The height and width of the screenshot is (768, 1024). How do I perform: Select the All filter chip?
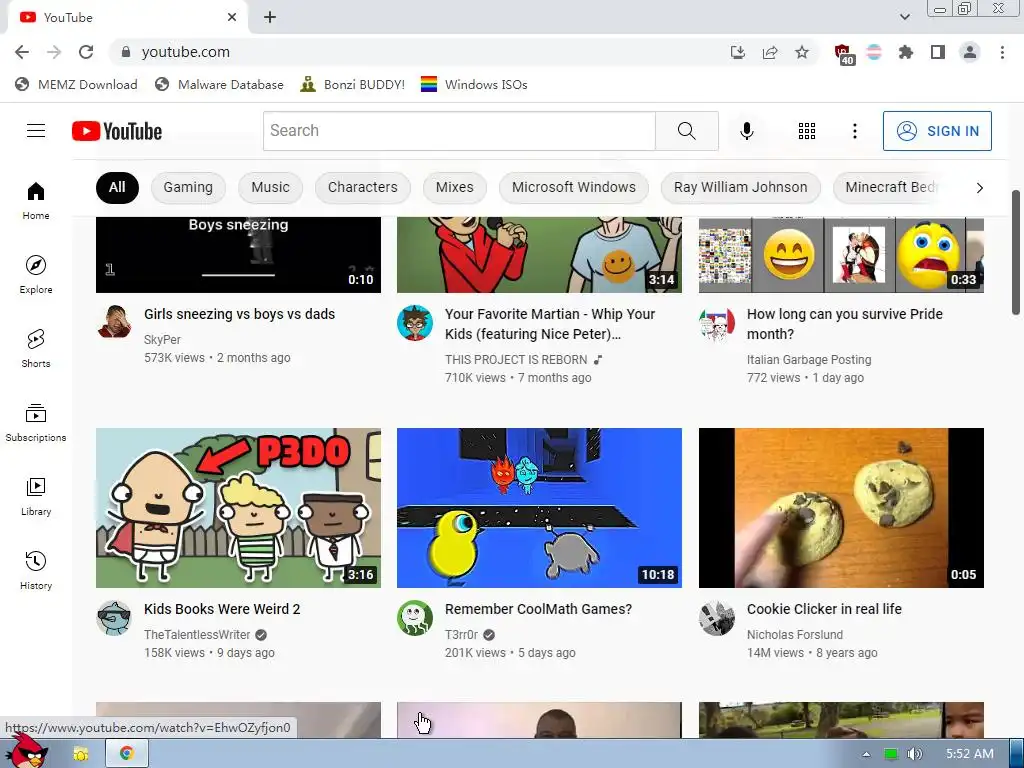coord(117,188)
